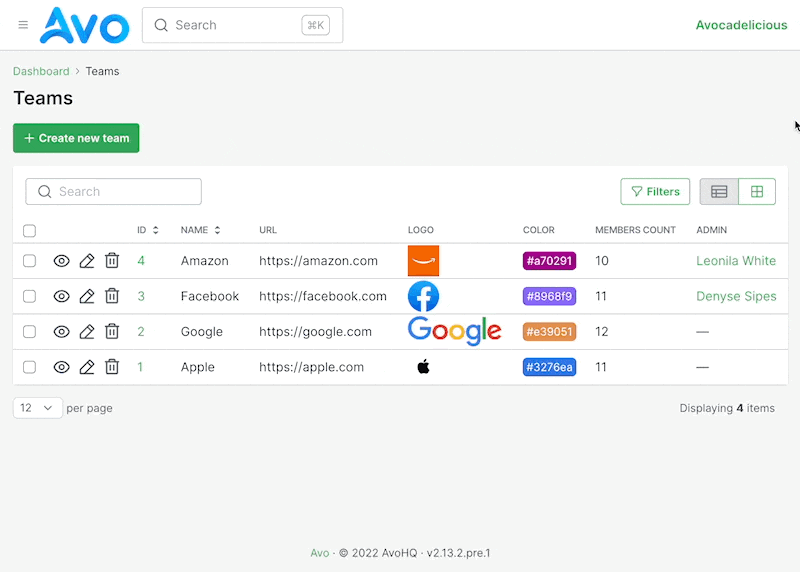Click the Apple name cell
The width and height of the screenshot is (800, 572).
[197, 367]
